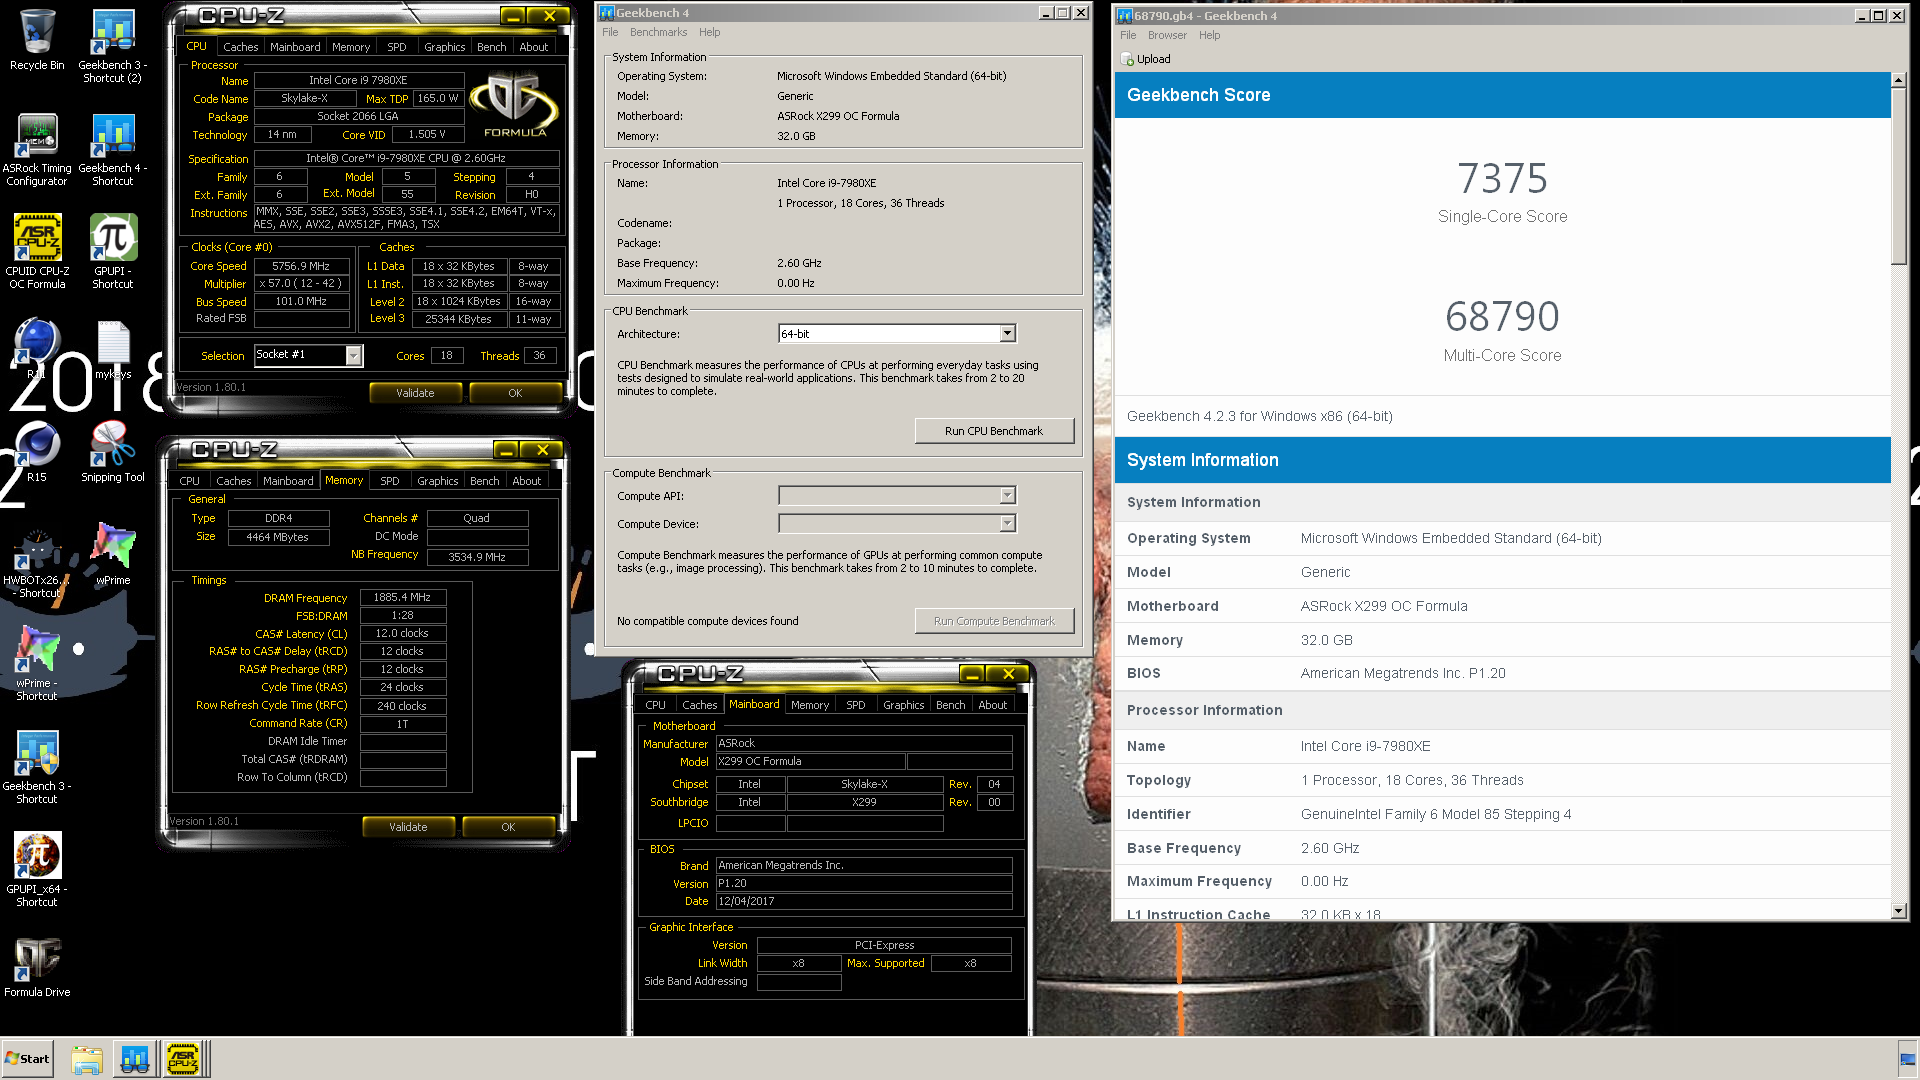Open Bench tab in top CPU-Z window
Screen dimensions: 1920x1080
[x=491, y=47]
